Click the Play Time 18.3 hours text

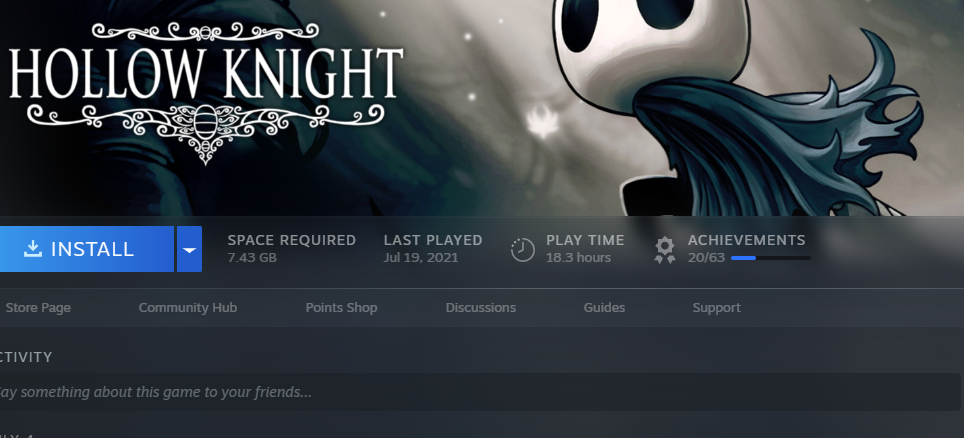(x=578, y=258)
